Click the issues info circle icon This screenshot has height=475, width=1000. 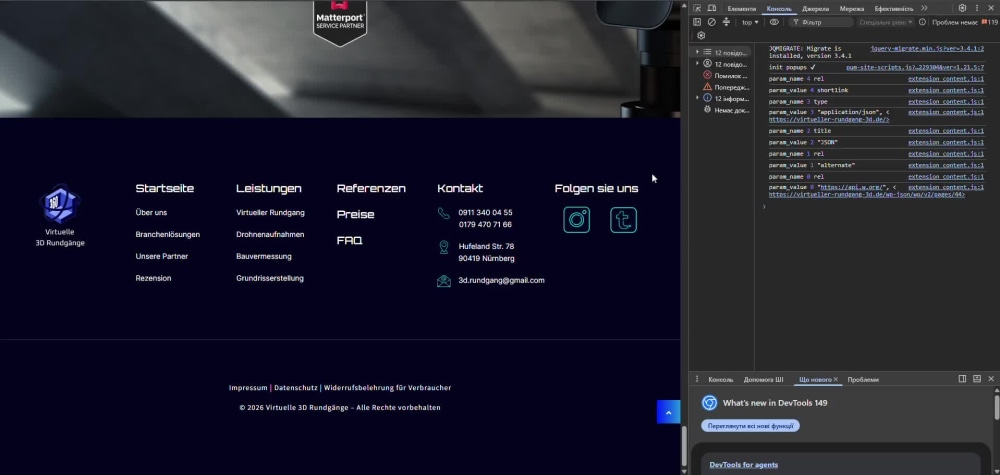click(x=922, y=22)
